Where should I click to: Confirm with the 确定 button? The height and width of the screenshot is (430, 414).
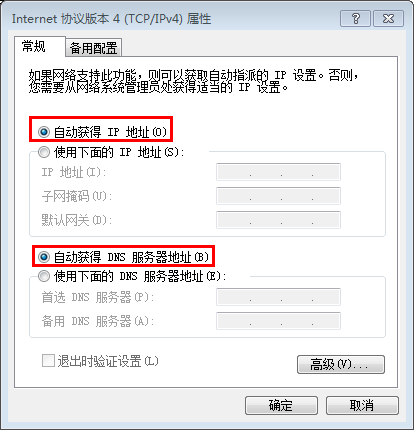tap(281, 405)
